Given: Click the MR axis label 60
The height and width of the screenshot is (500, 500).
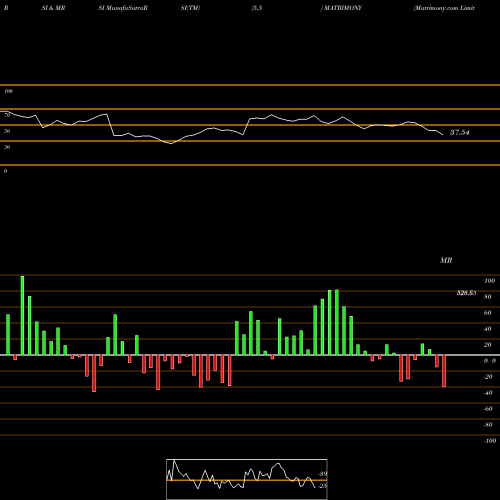Looking at the screenshot, I should 488,313.
